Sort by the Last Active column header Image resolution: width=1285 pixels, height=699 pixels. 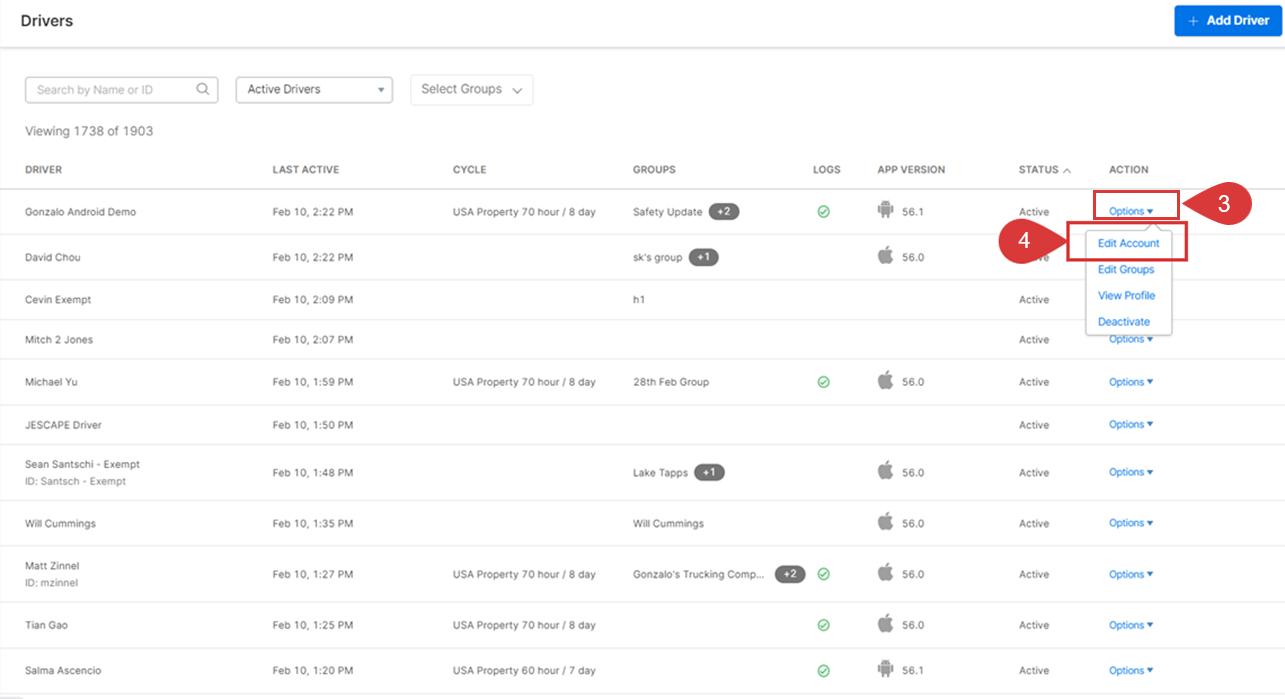(305, 170)
